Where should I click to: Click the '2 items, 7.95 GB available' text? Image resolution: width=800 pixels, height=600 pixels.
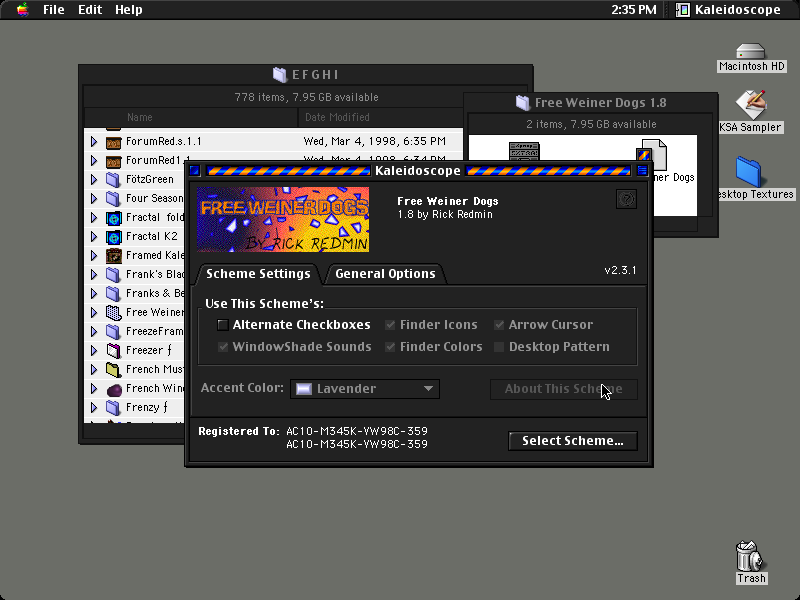tap(591, 124)
